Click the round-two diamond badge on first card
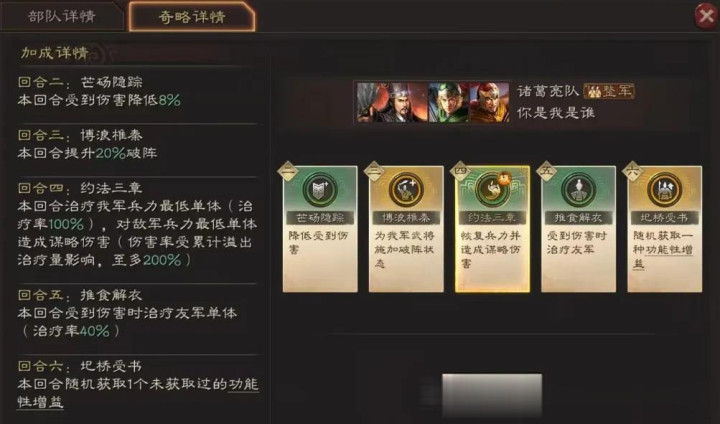 pos(288,172)
